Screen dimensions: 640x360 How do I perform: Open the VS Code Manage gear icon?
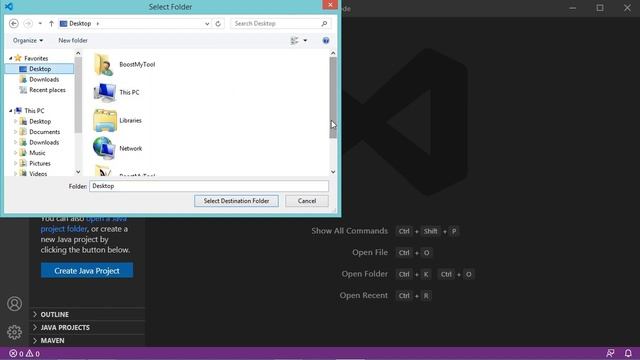pyautogui.click(x=14, y=332)
